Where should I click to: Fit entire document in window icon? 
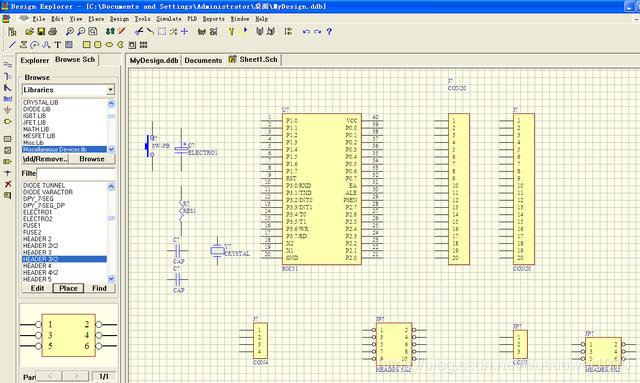pyautogui.click(x=93, y=31)
